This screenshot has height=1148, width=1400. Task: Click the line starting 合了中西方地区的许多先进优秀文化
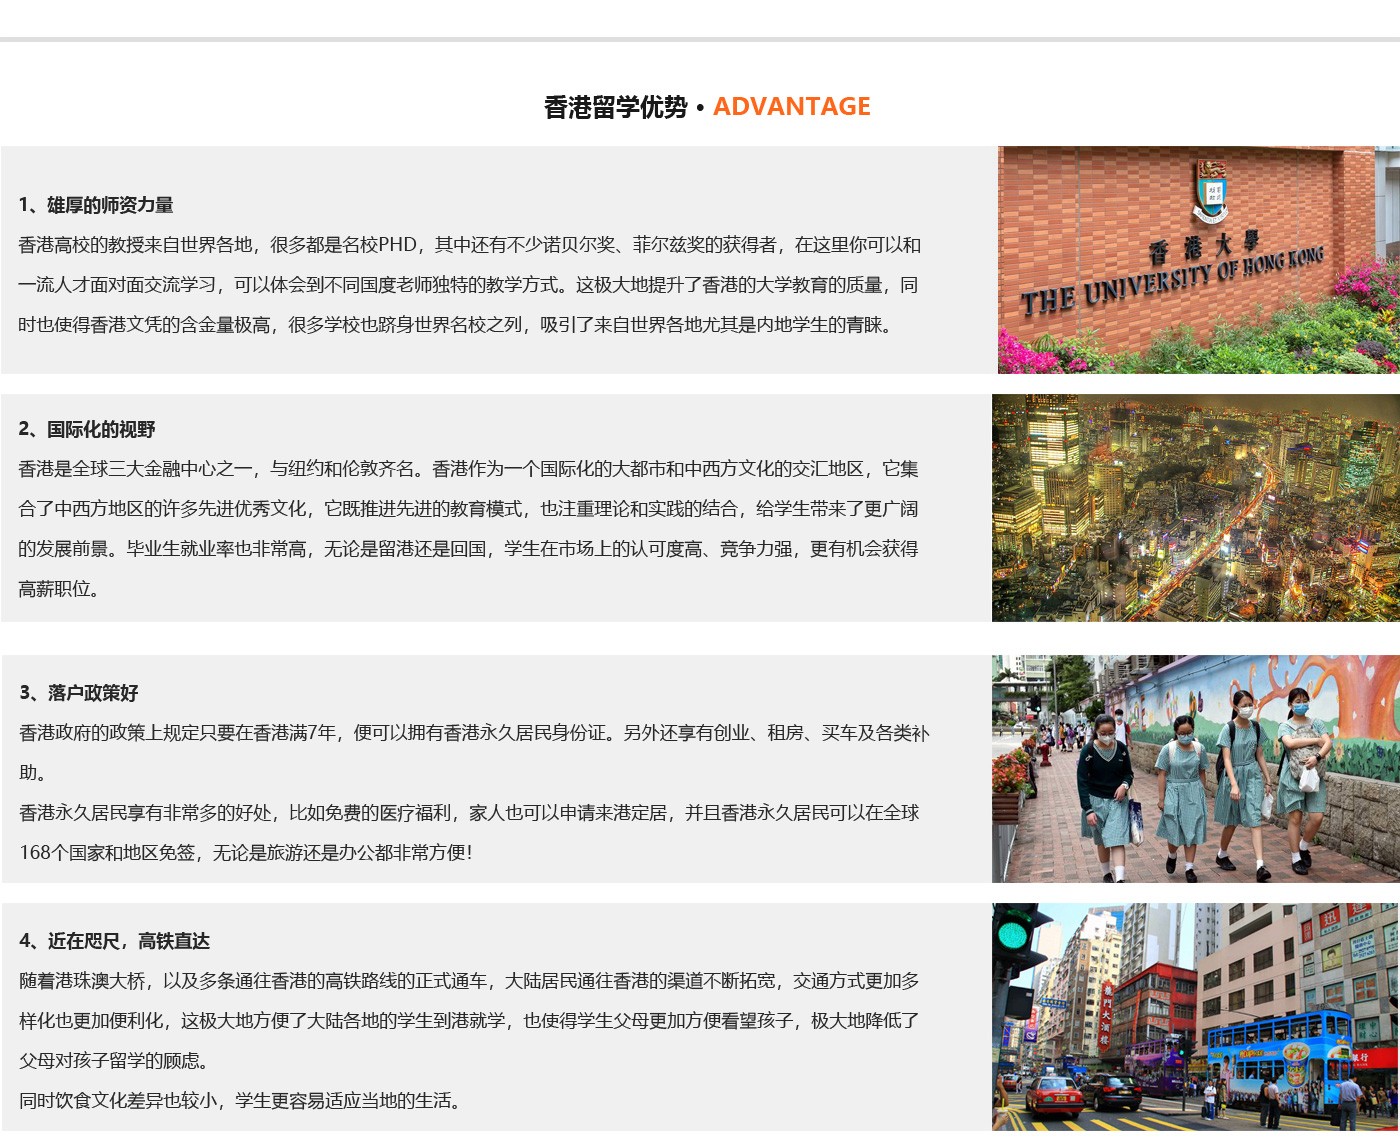[468, 509]
